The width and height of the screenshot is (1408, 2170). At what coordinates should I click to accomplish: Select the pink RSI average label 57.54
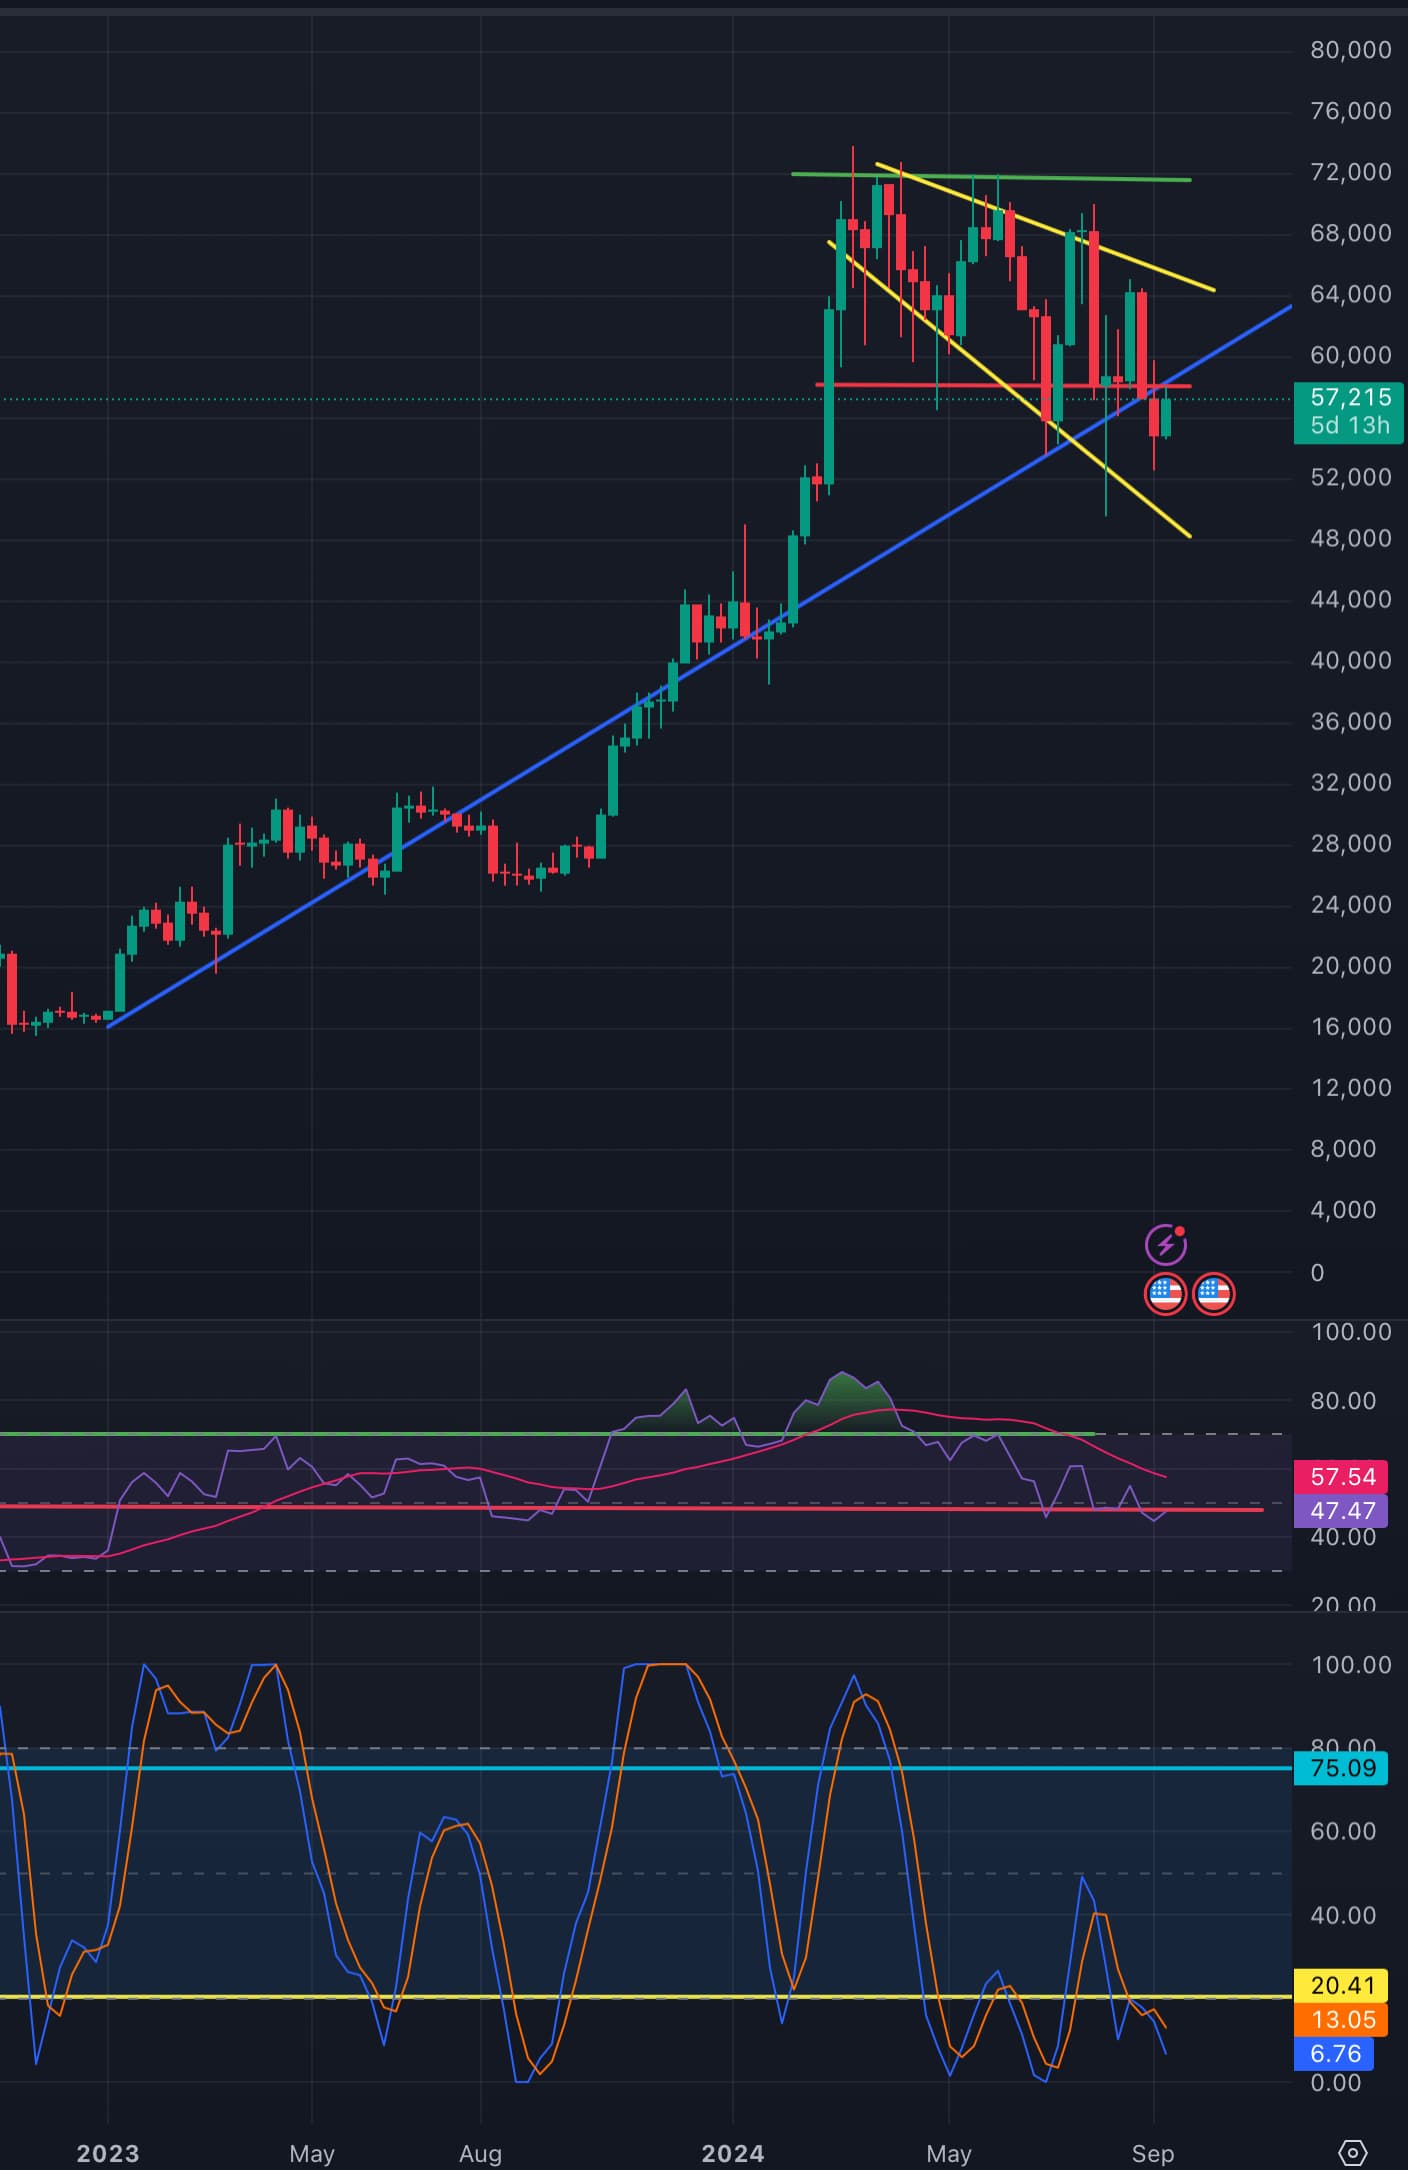click(x=1342, y=1476)
